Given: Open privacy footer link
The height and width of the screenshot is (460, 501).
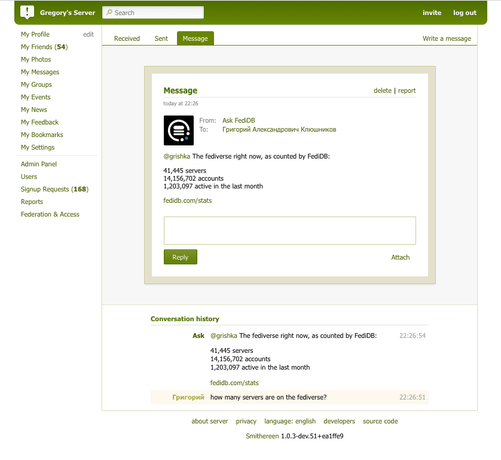Looking at the screenshot, I should (x=246, y=421).
